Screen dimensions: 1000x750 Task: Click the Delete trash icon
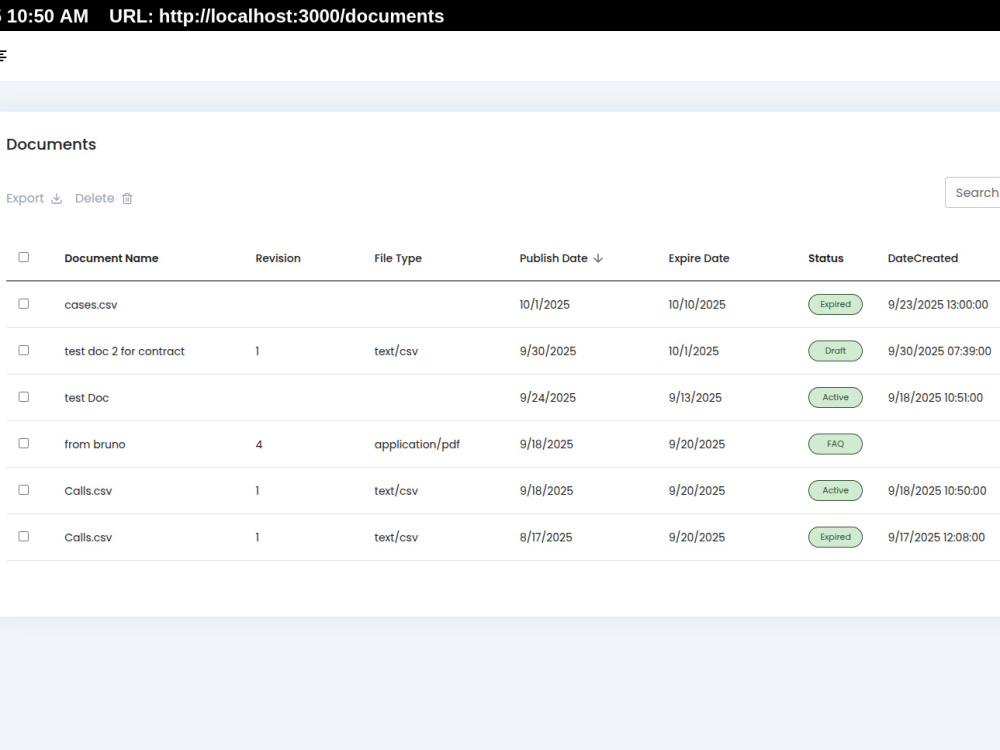(x=127, y=198)
